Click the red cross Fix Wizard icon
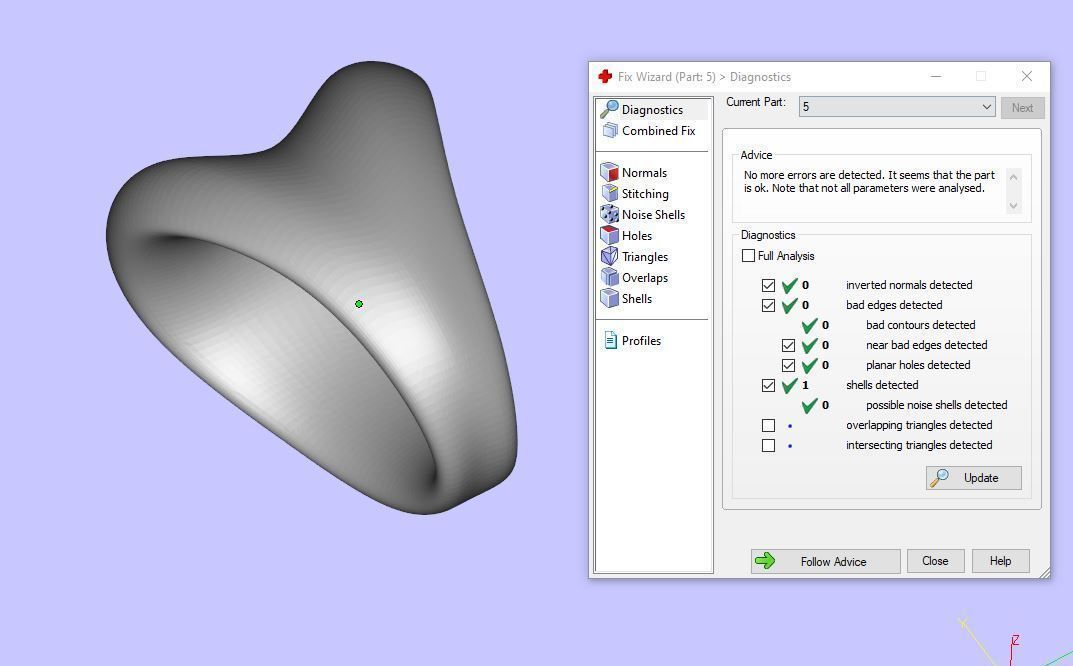Screen dimensions: 1073x666 tap(605, 77)
